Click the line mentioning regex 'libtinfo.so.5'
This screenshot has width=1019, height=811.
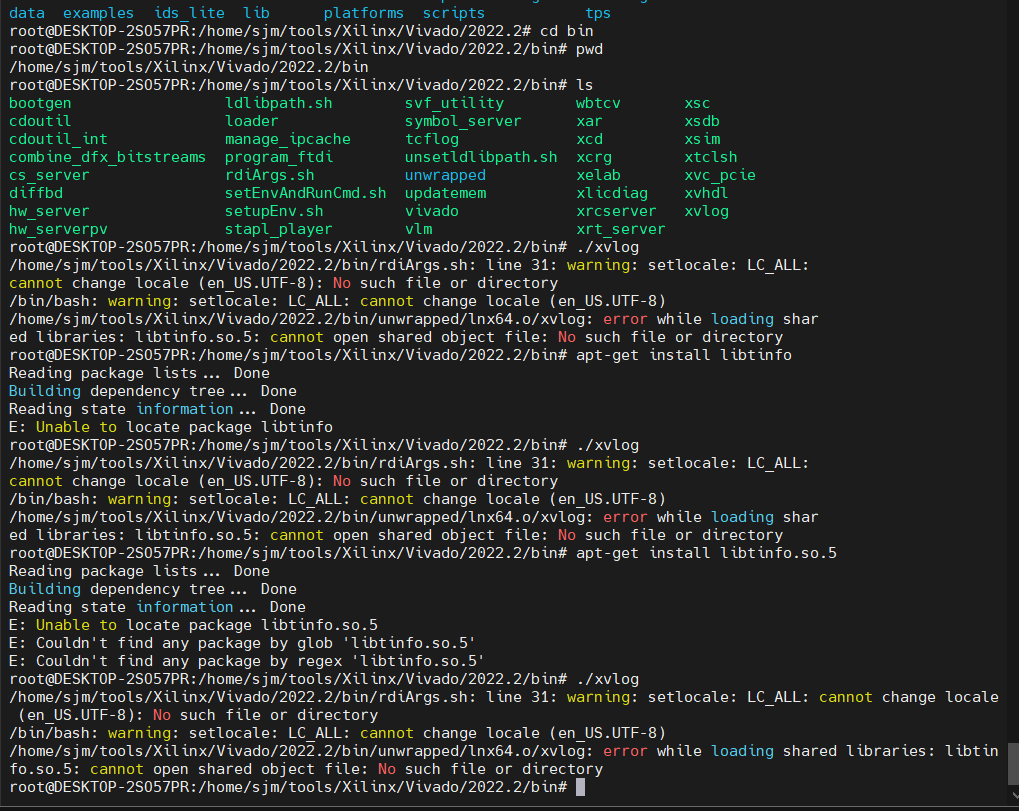(247, 662)
